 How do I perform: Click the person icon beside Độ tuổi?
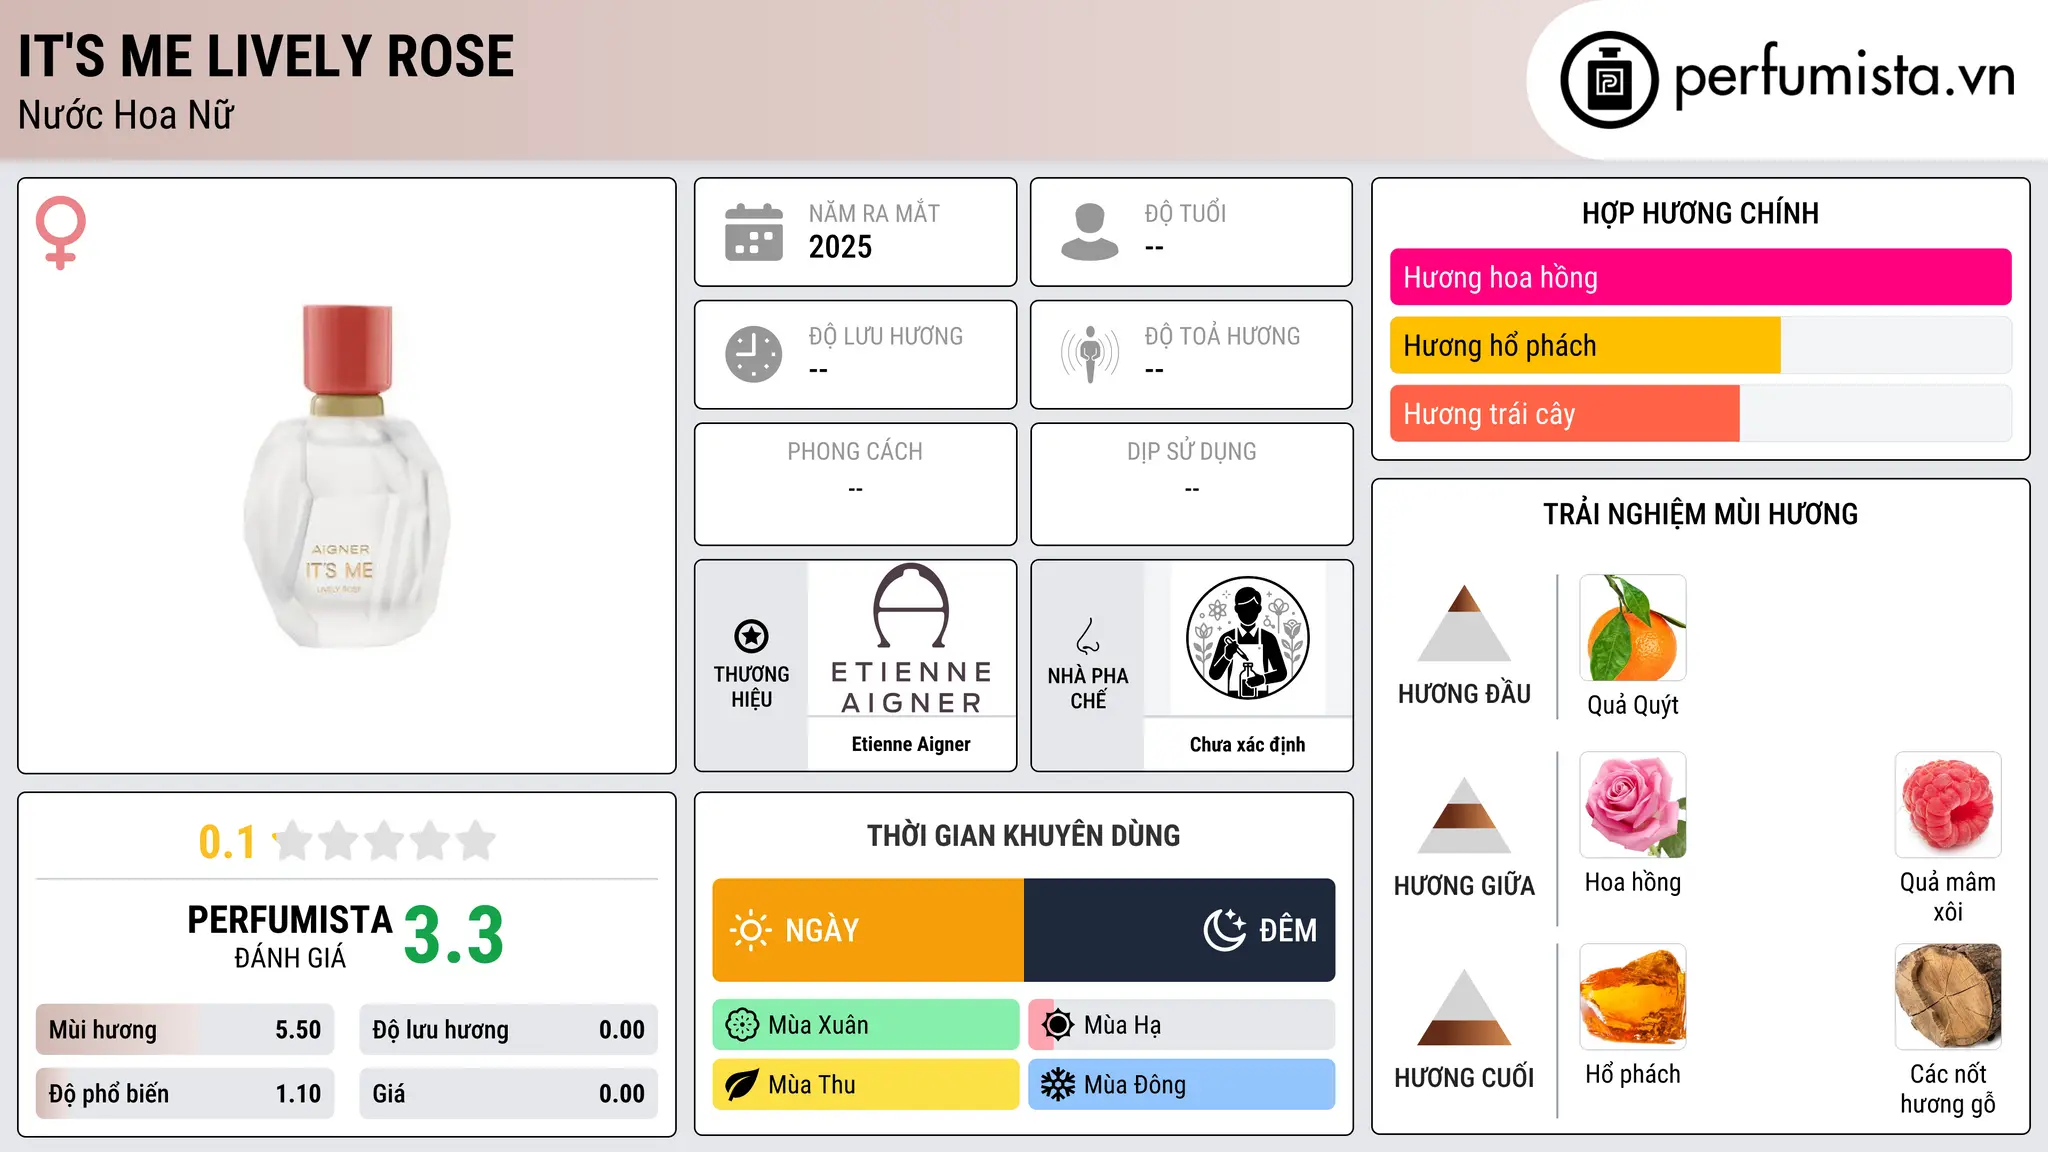1090,232
